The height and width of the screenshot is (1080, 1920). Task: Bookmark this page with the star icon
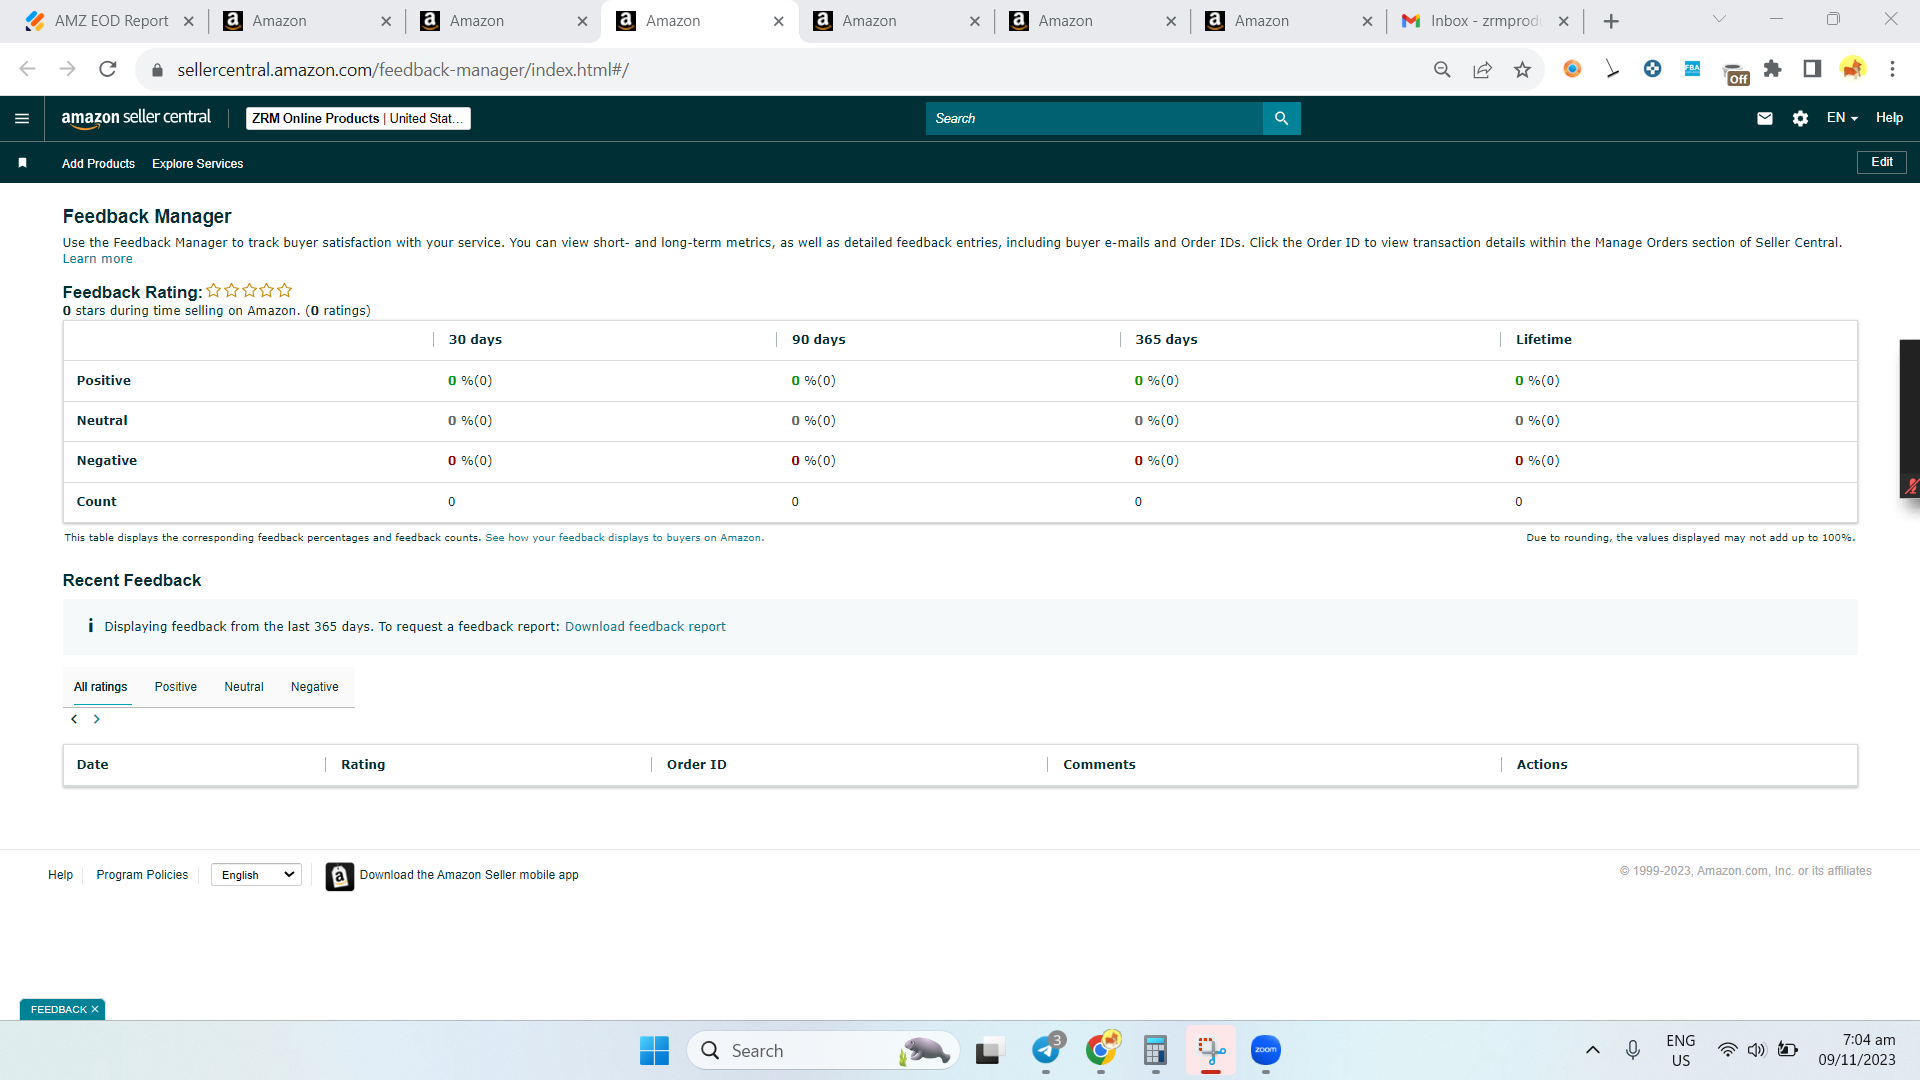(x=1522, y=69)
